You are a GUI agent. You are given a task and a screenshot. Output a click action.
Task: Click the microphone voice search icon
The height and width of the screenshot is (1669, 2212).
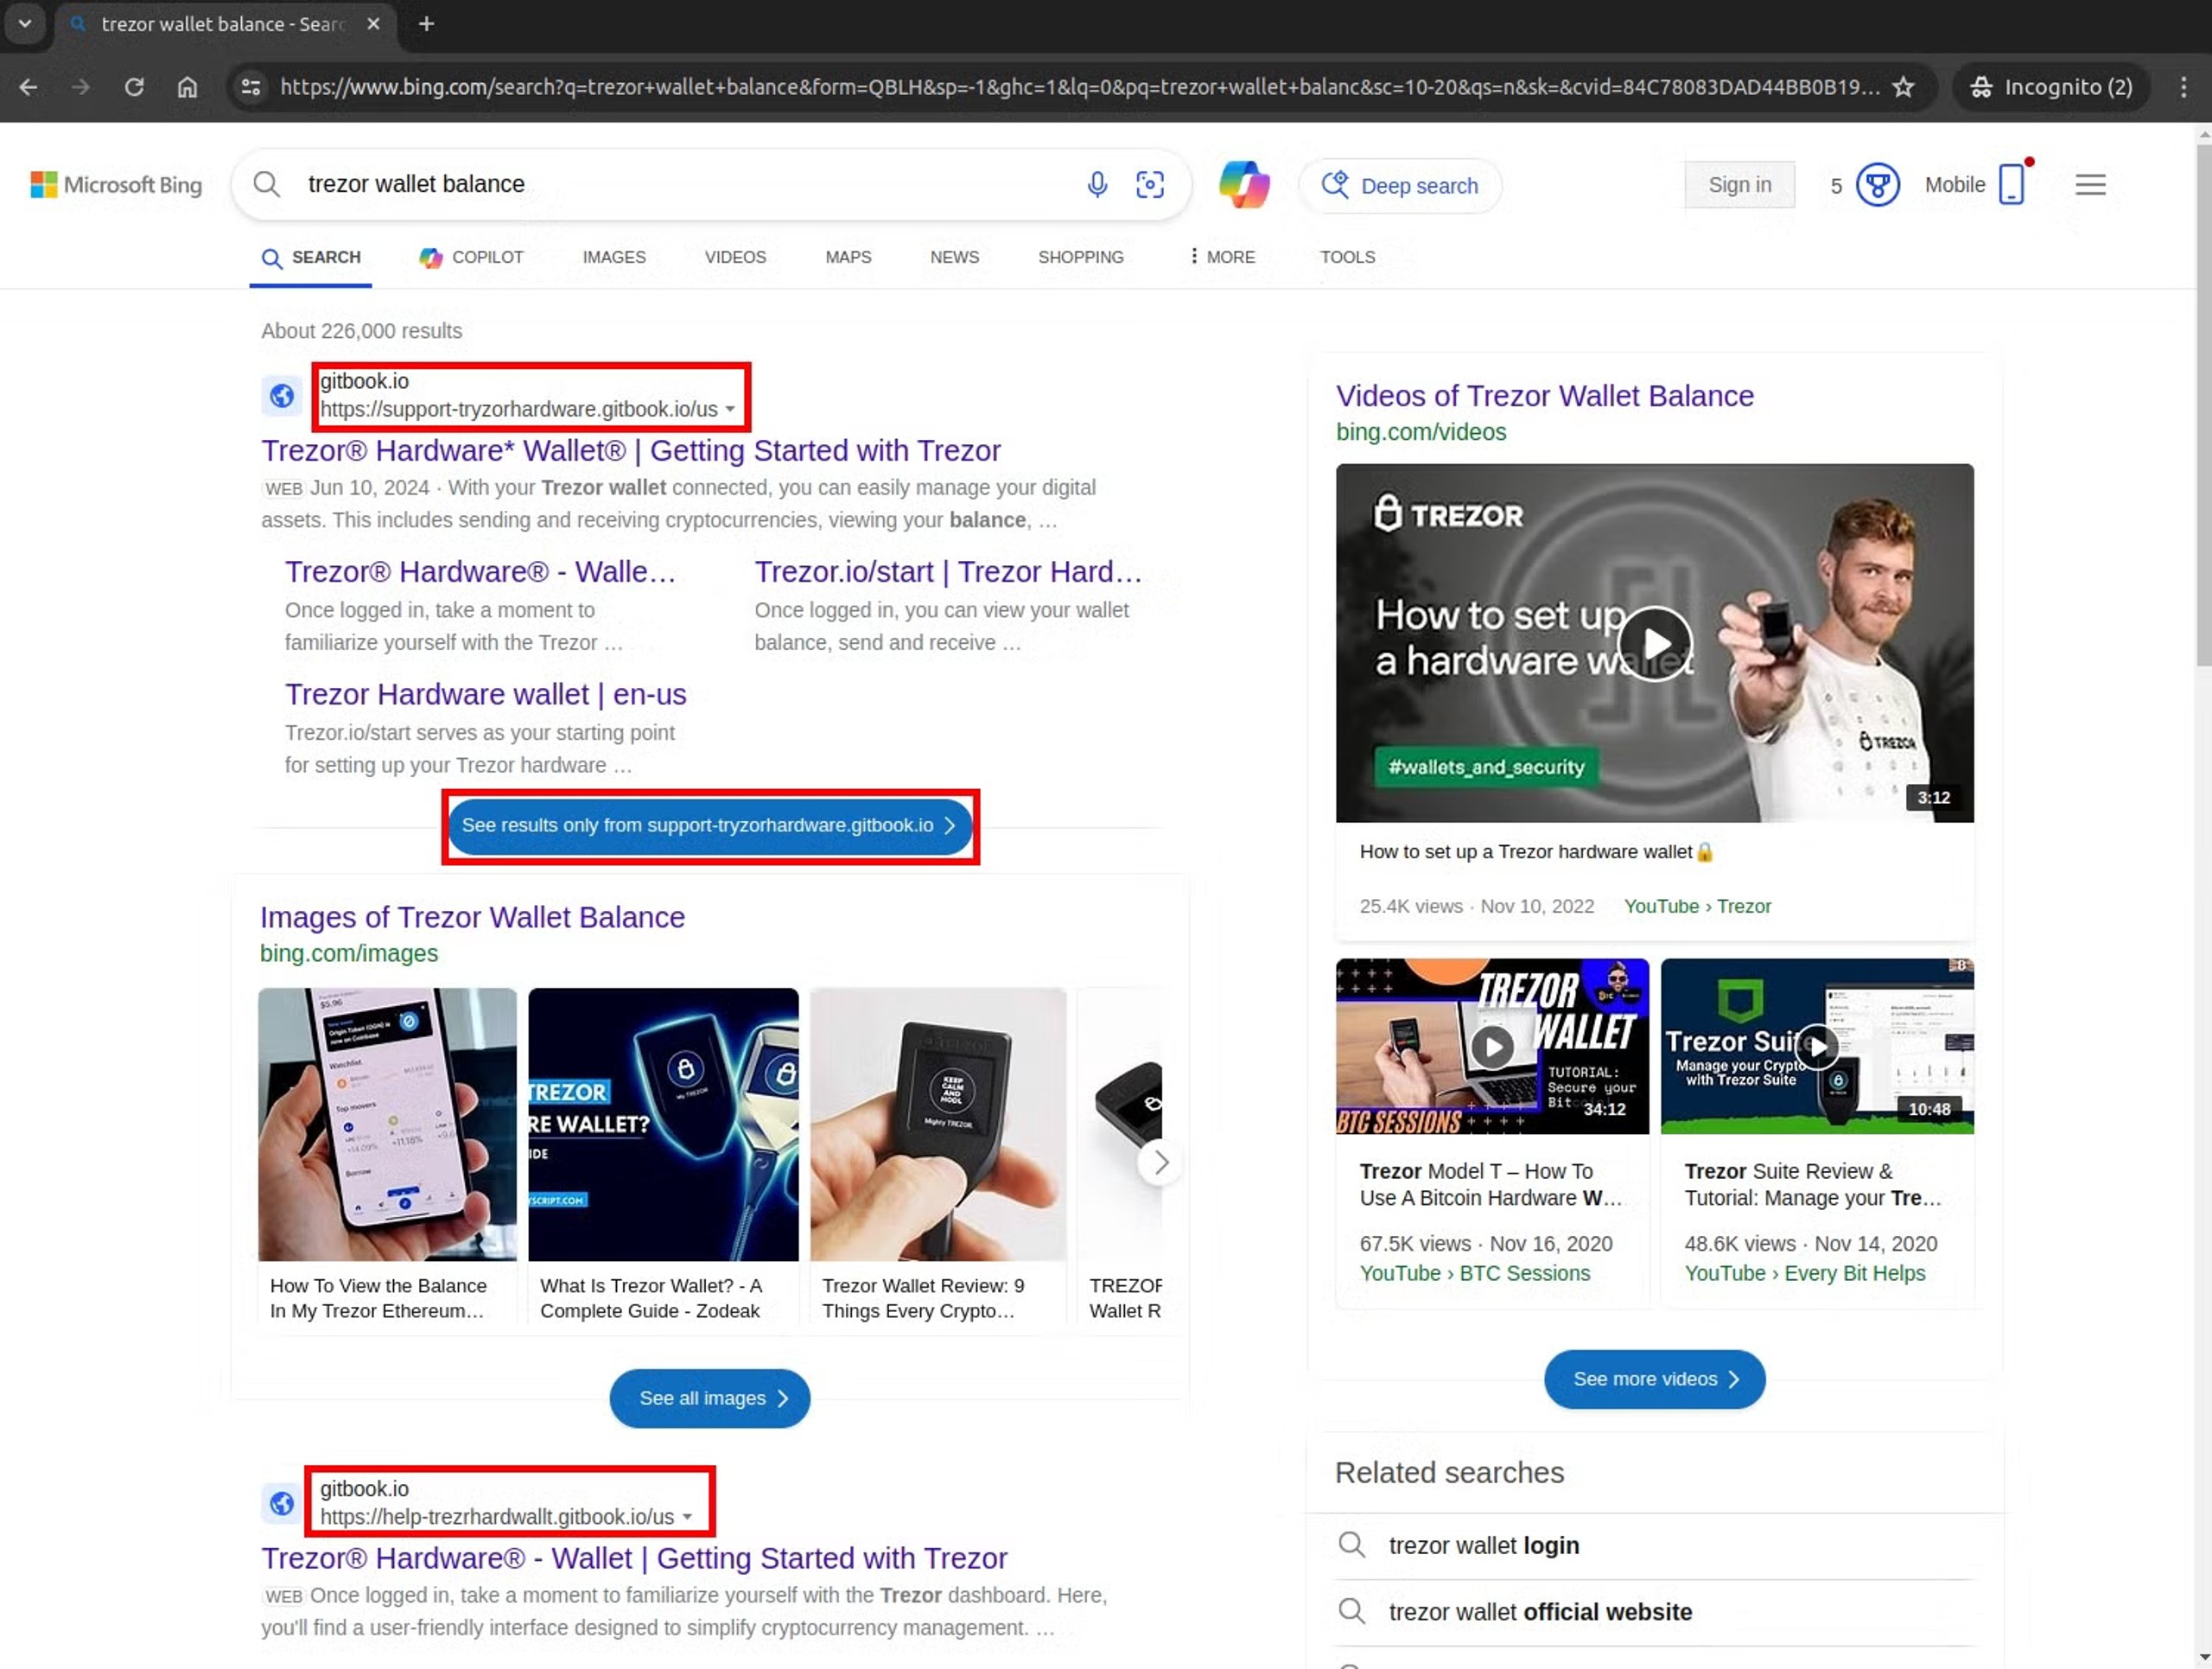click(x=1097, y=185)
